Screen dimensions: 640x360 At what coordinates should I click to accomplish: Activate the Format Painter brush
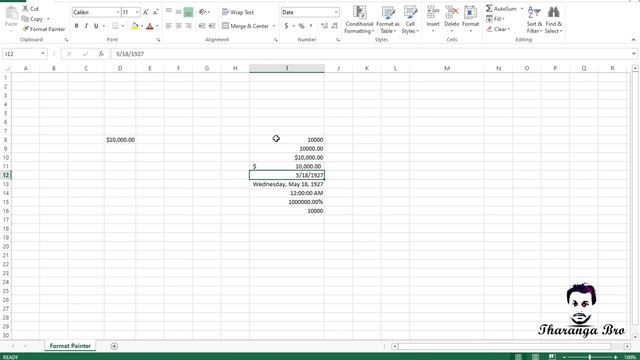(43, 29)
